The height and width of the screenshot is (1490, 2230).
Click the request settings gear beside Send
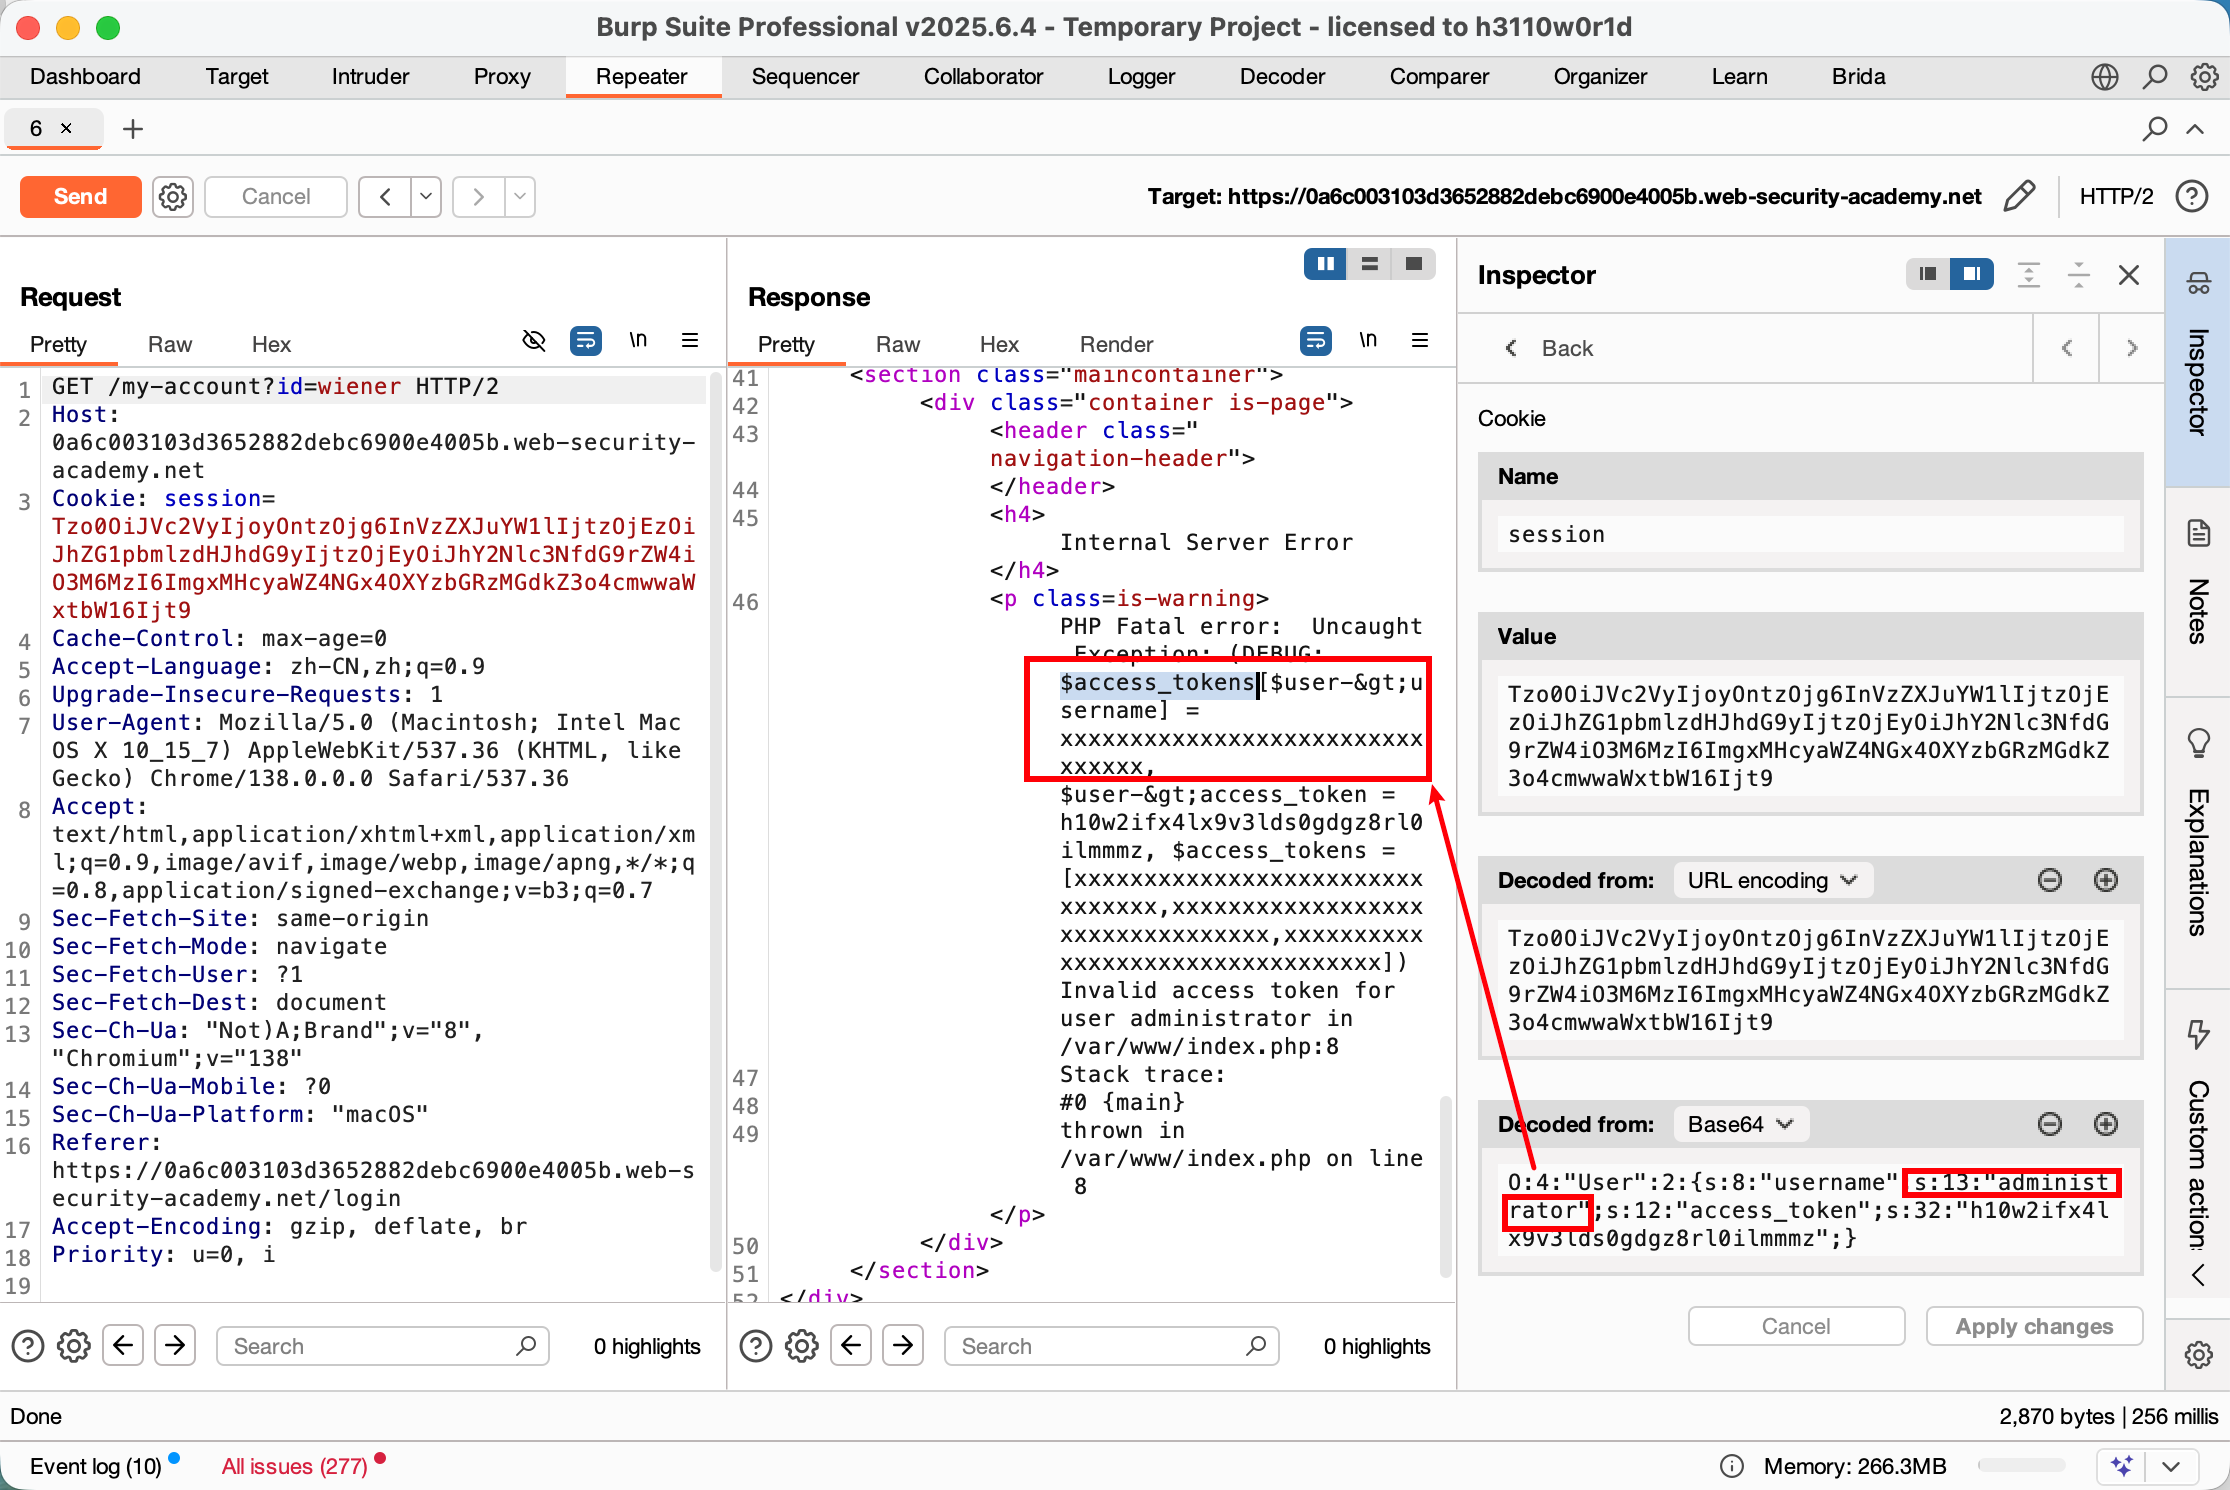coord(173,197)
